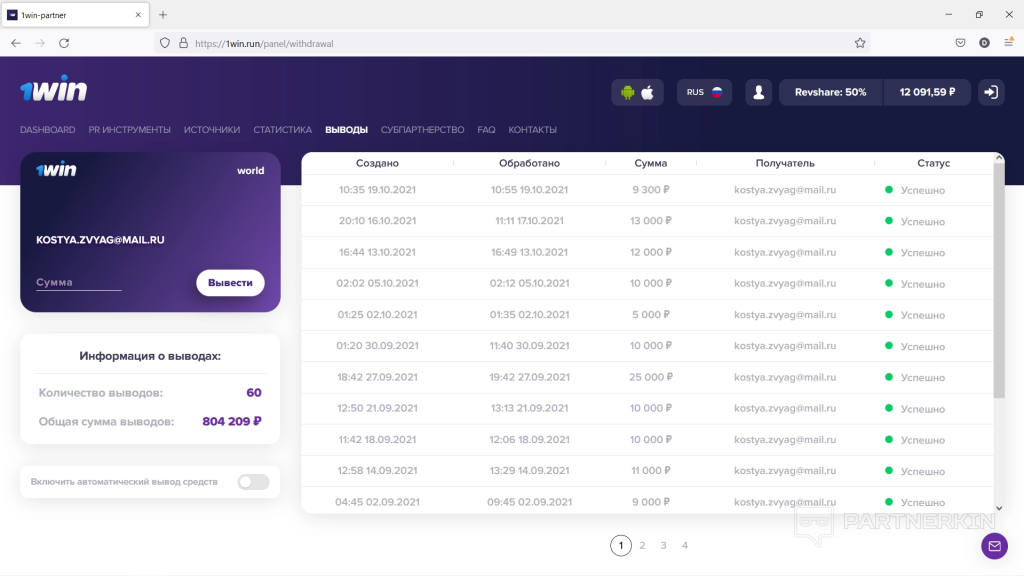
Task: Click created date 10:35 19.10.2021
Action: pos(377,190)
